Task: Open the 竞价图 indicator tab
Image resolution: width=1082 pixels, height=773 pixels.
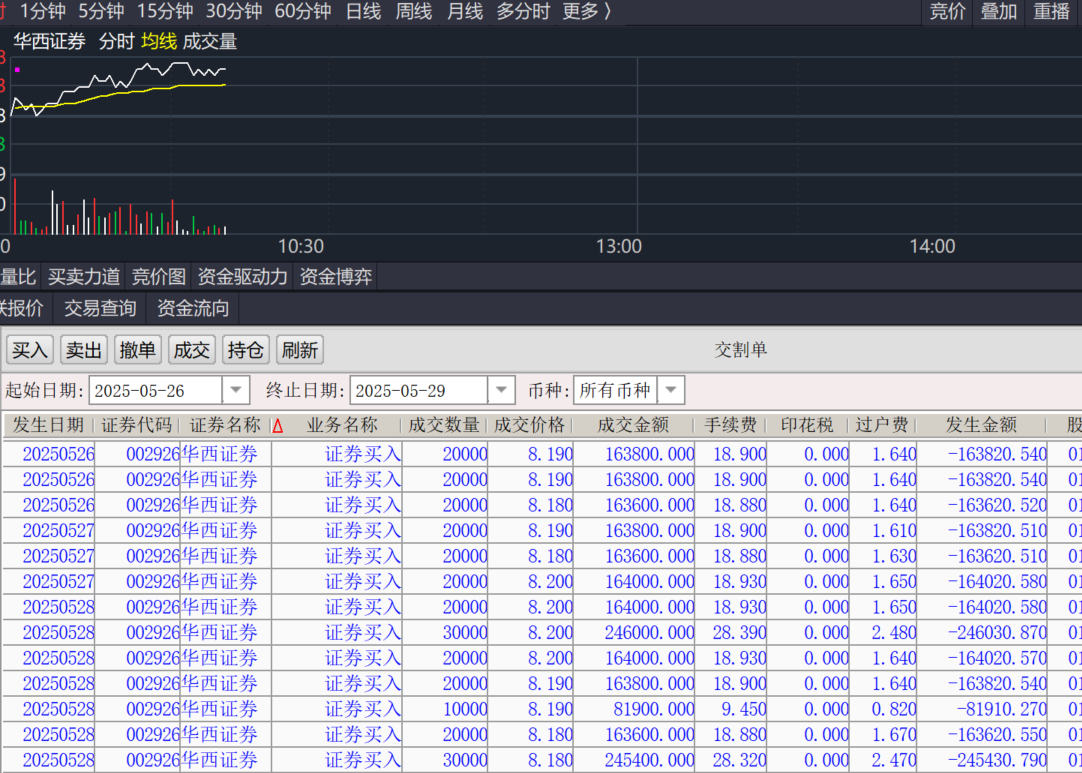Action: (158, 277)
